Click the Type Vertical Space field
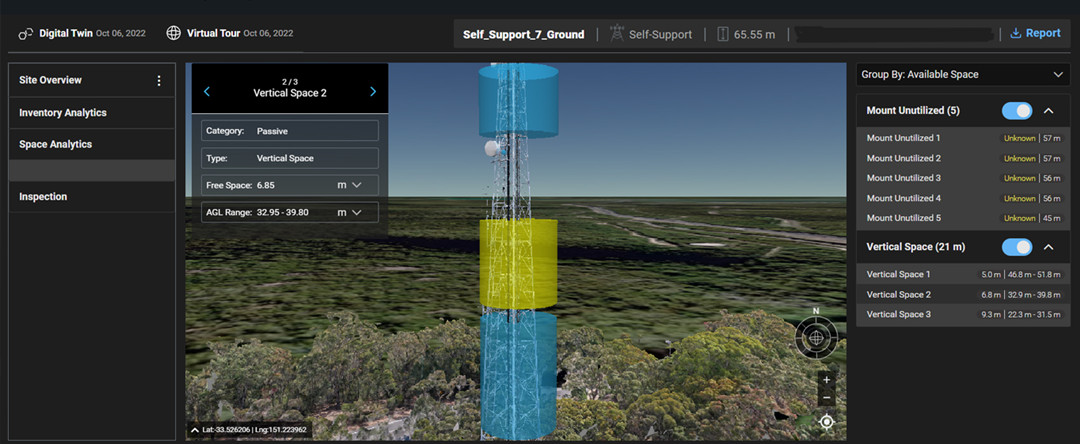1080x444 pixels. [x=289, y=158]
